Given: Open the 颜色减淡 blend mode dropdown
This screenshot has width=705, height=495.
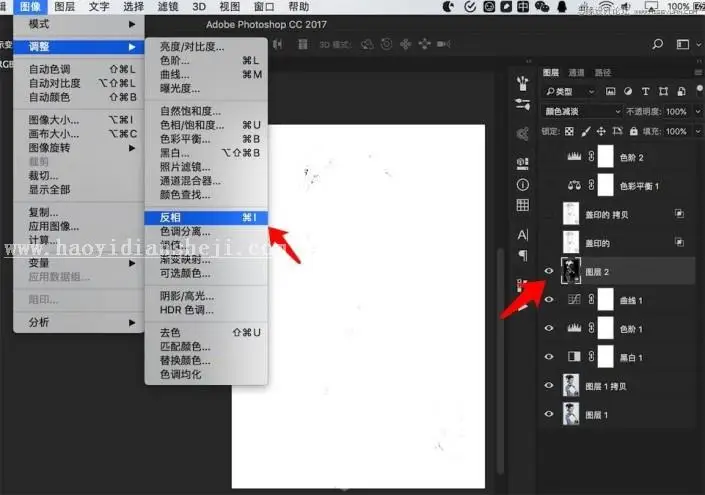Looking at the screenshot, I should [x=583, y=111].
